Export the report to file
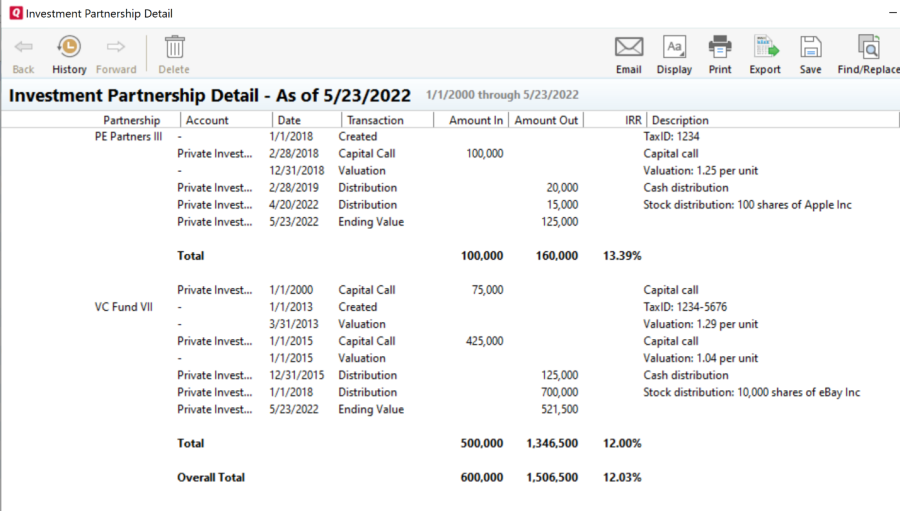900x511 pixels. coord(765,47)
